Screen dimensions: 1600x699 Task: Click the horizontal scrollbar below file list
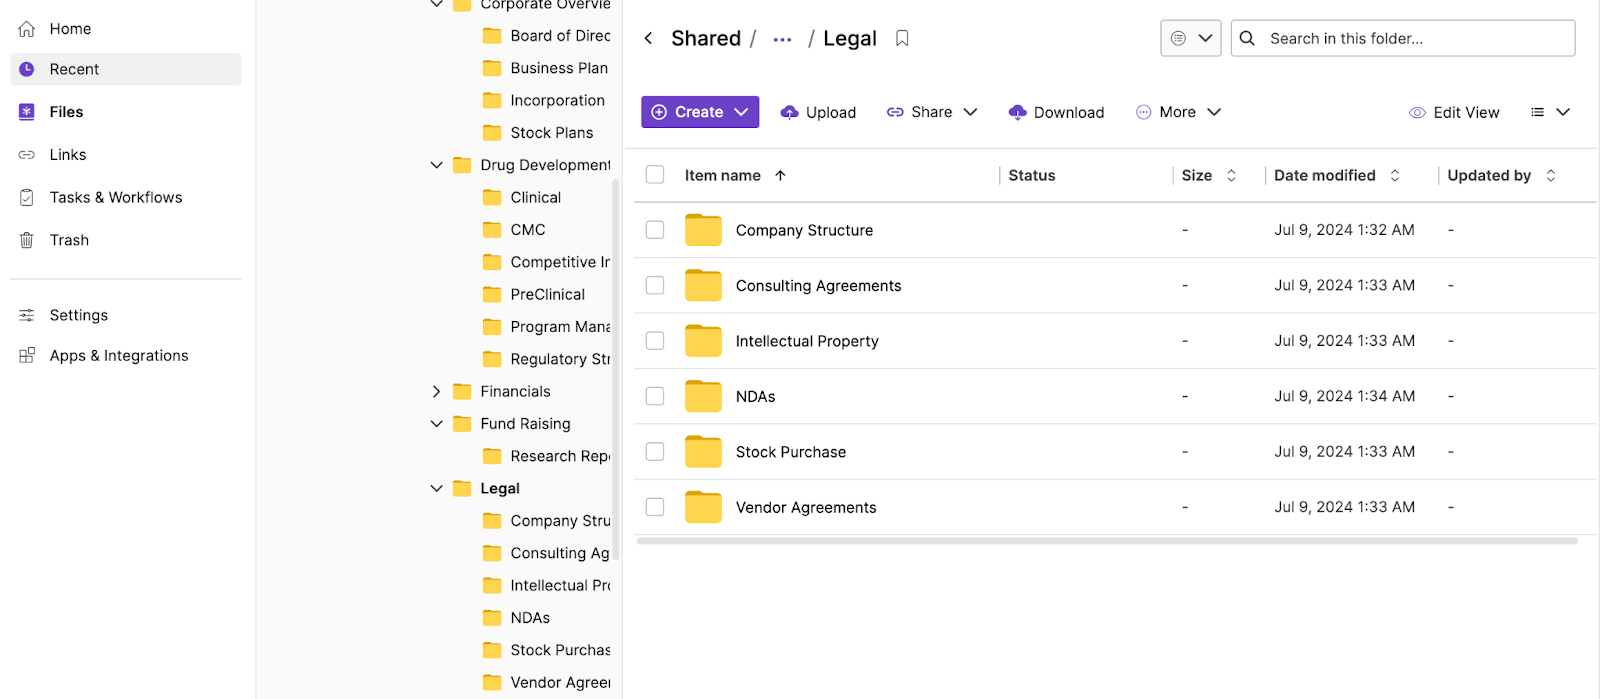(1106, 541)
